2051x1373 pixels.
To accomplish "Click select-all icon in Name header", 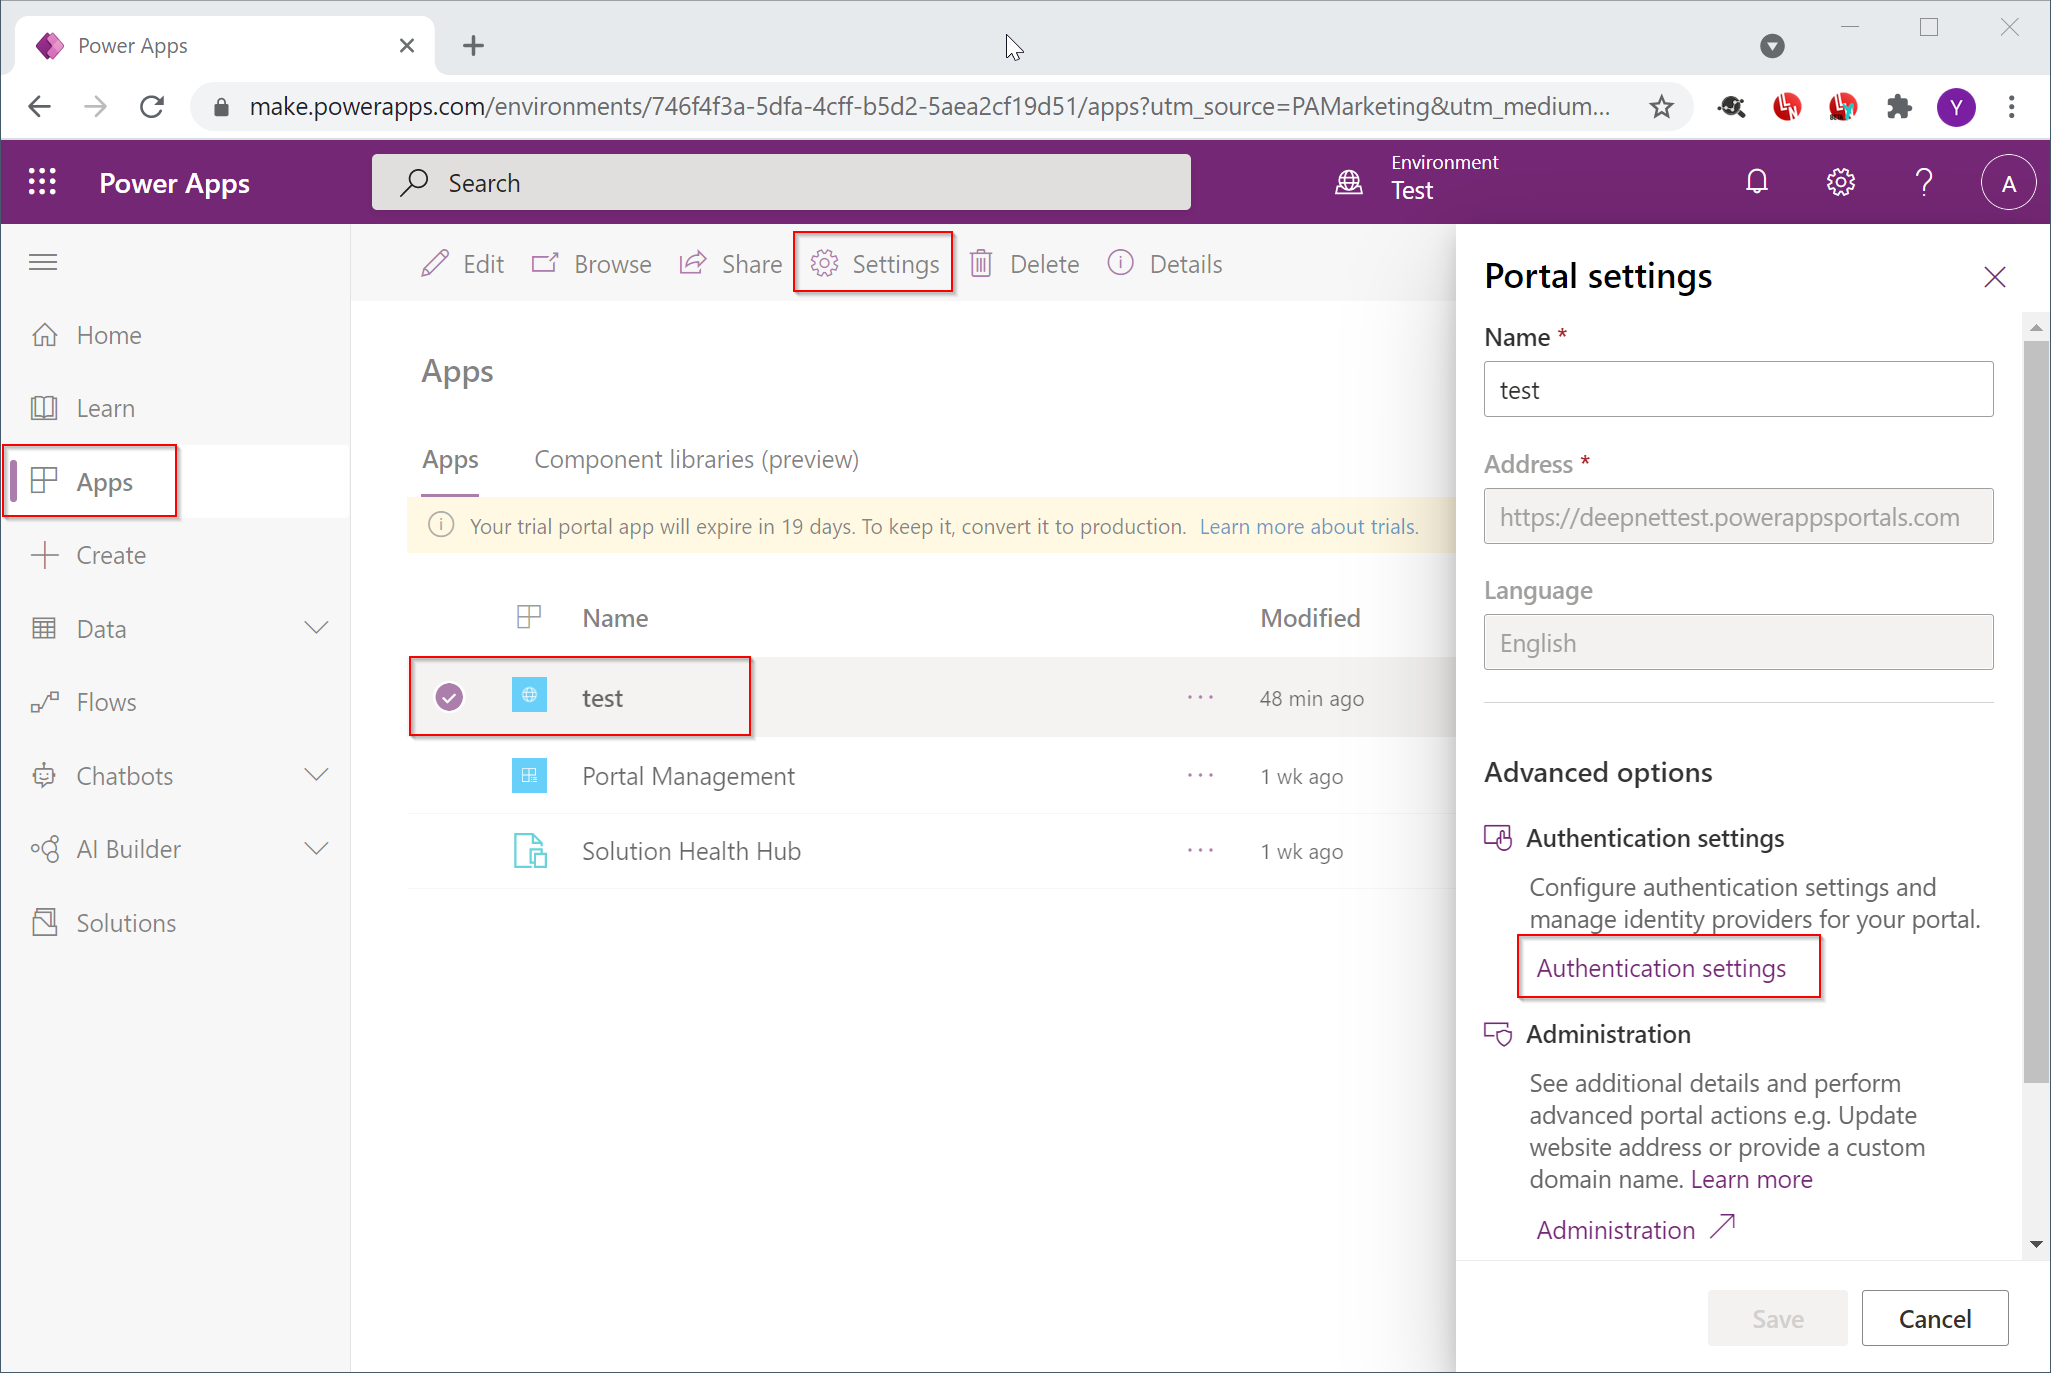I will (x=528, y=617).
